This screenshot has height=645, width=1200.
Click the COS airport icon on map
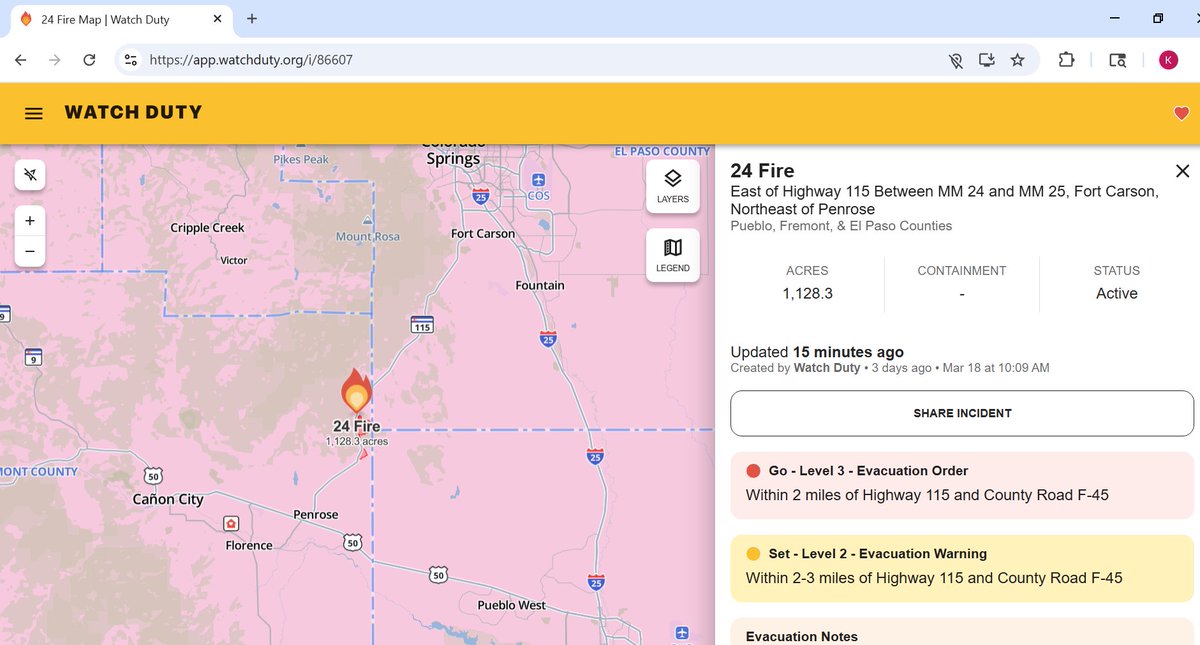point(539,180)
